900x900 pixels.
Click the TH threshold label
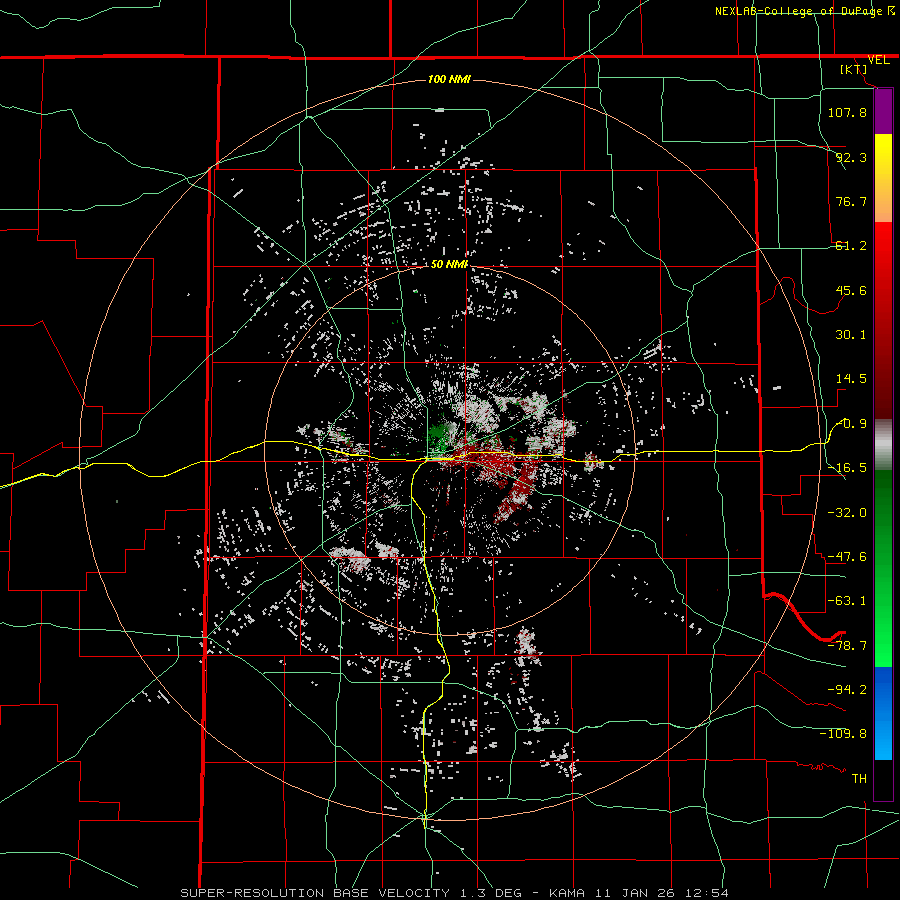point(859,779)
